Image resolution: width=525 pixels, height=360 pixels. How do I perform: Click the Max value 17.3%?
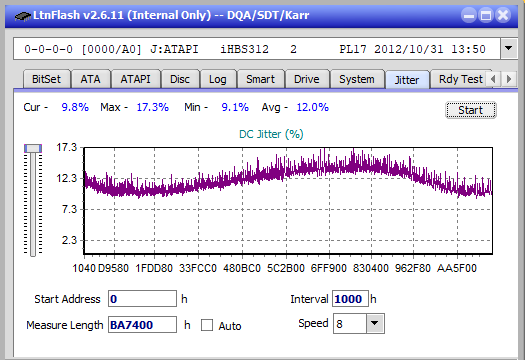(153, 107)
